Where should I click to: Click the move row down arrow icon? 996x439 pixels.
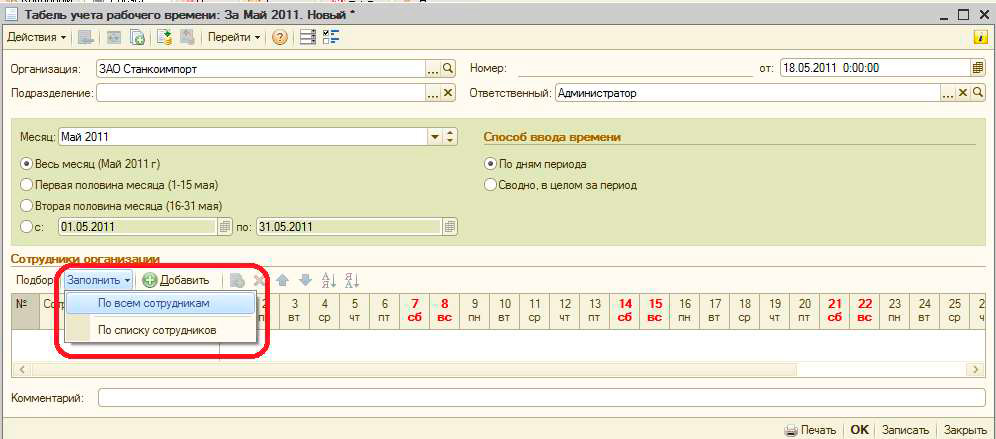pos(306,280)
